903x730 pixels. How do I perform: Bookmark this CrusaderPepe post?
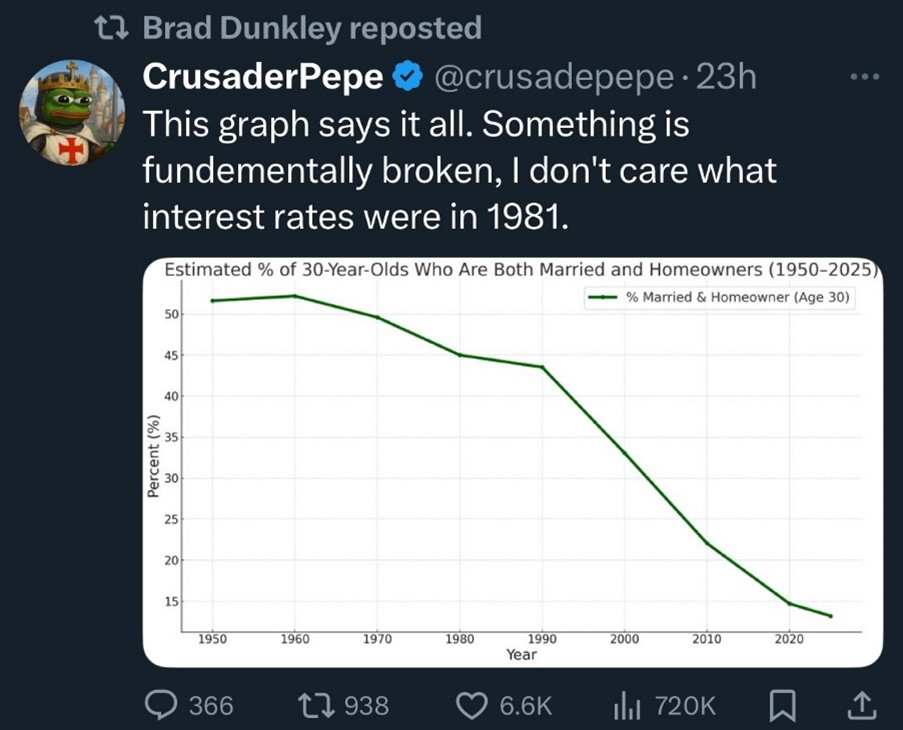pos(781,705)
